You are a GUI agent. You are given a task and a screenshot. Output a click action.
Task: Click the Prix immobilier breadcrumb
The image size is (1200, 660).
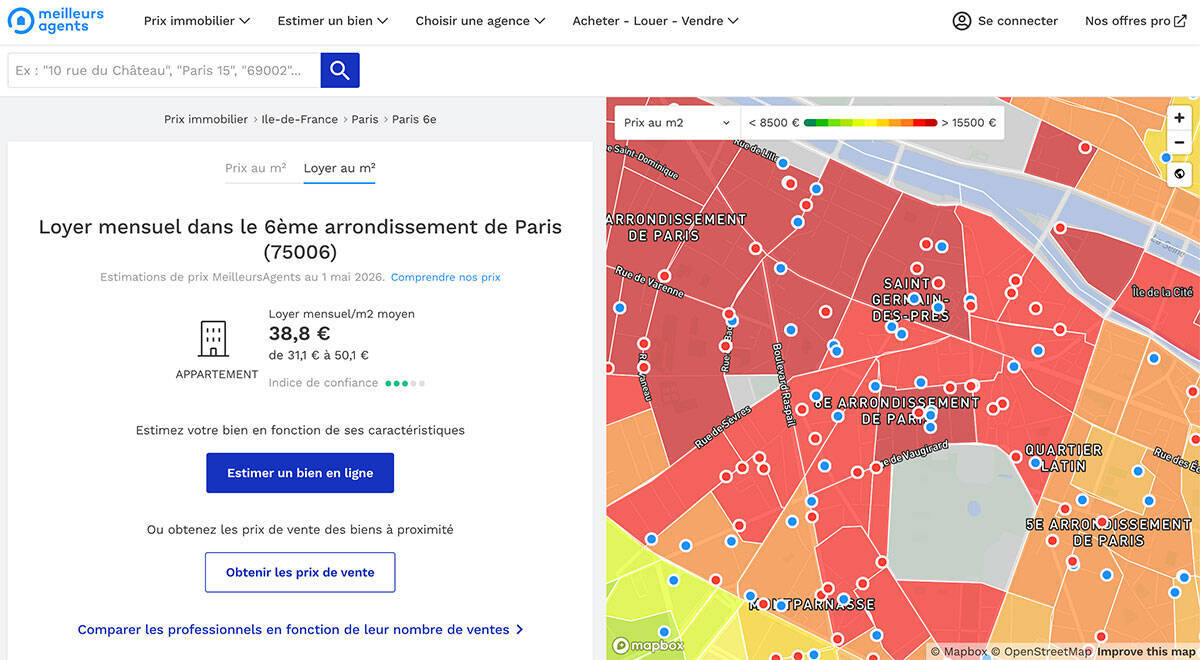click(206, 119)
